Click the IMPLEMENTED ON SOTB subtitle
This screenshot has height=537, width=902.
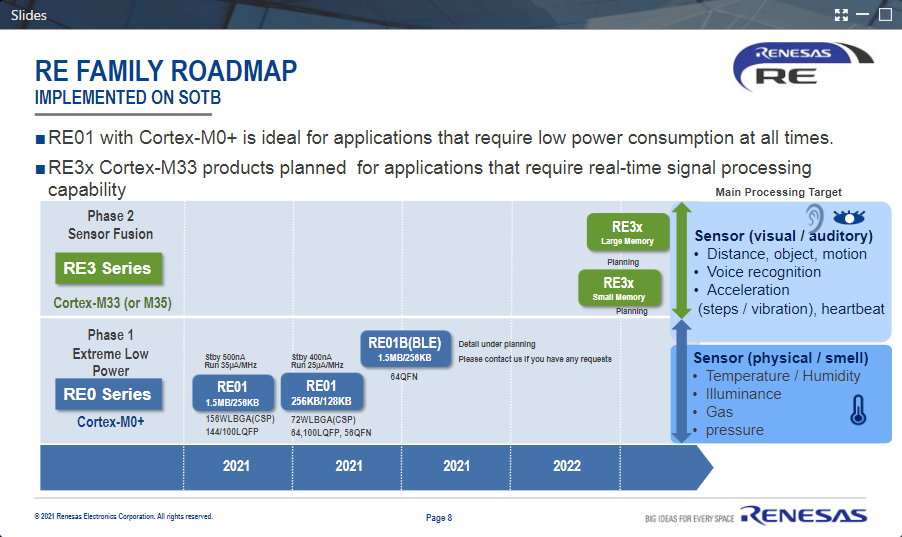point(128,98)
